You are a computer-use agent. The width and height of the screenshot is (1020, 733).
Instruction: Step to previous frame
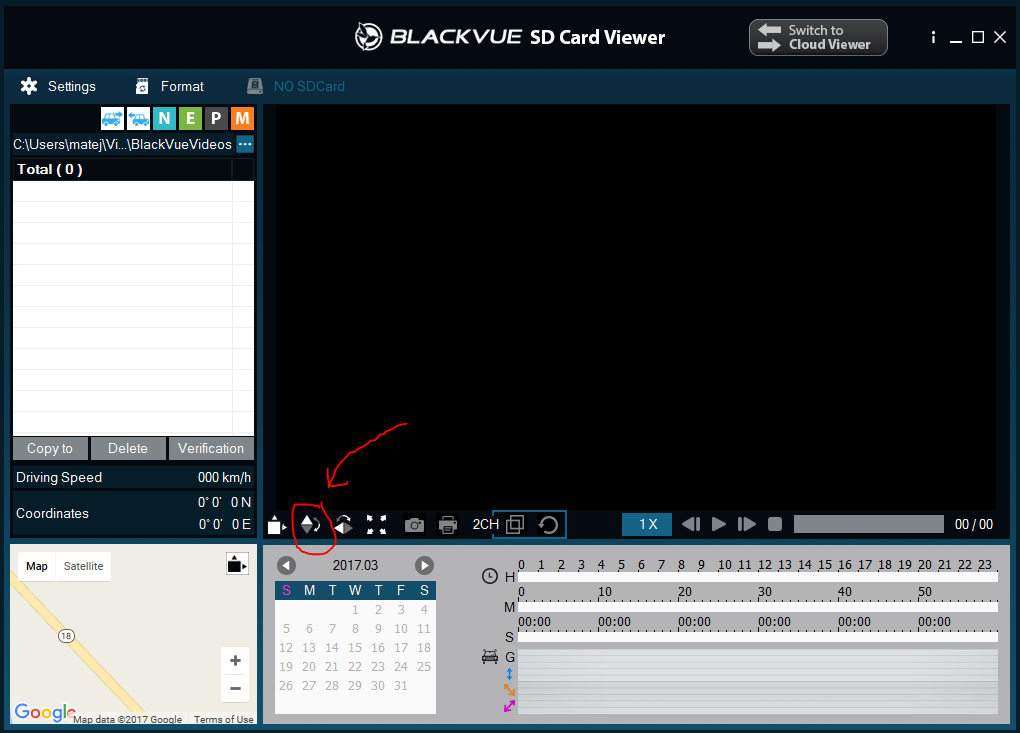691,524
